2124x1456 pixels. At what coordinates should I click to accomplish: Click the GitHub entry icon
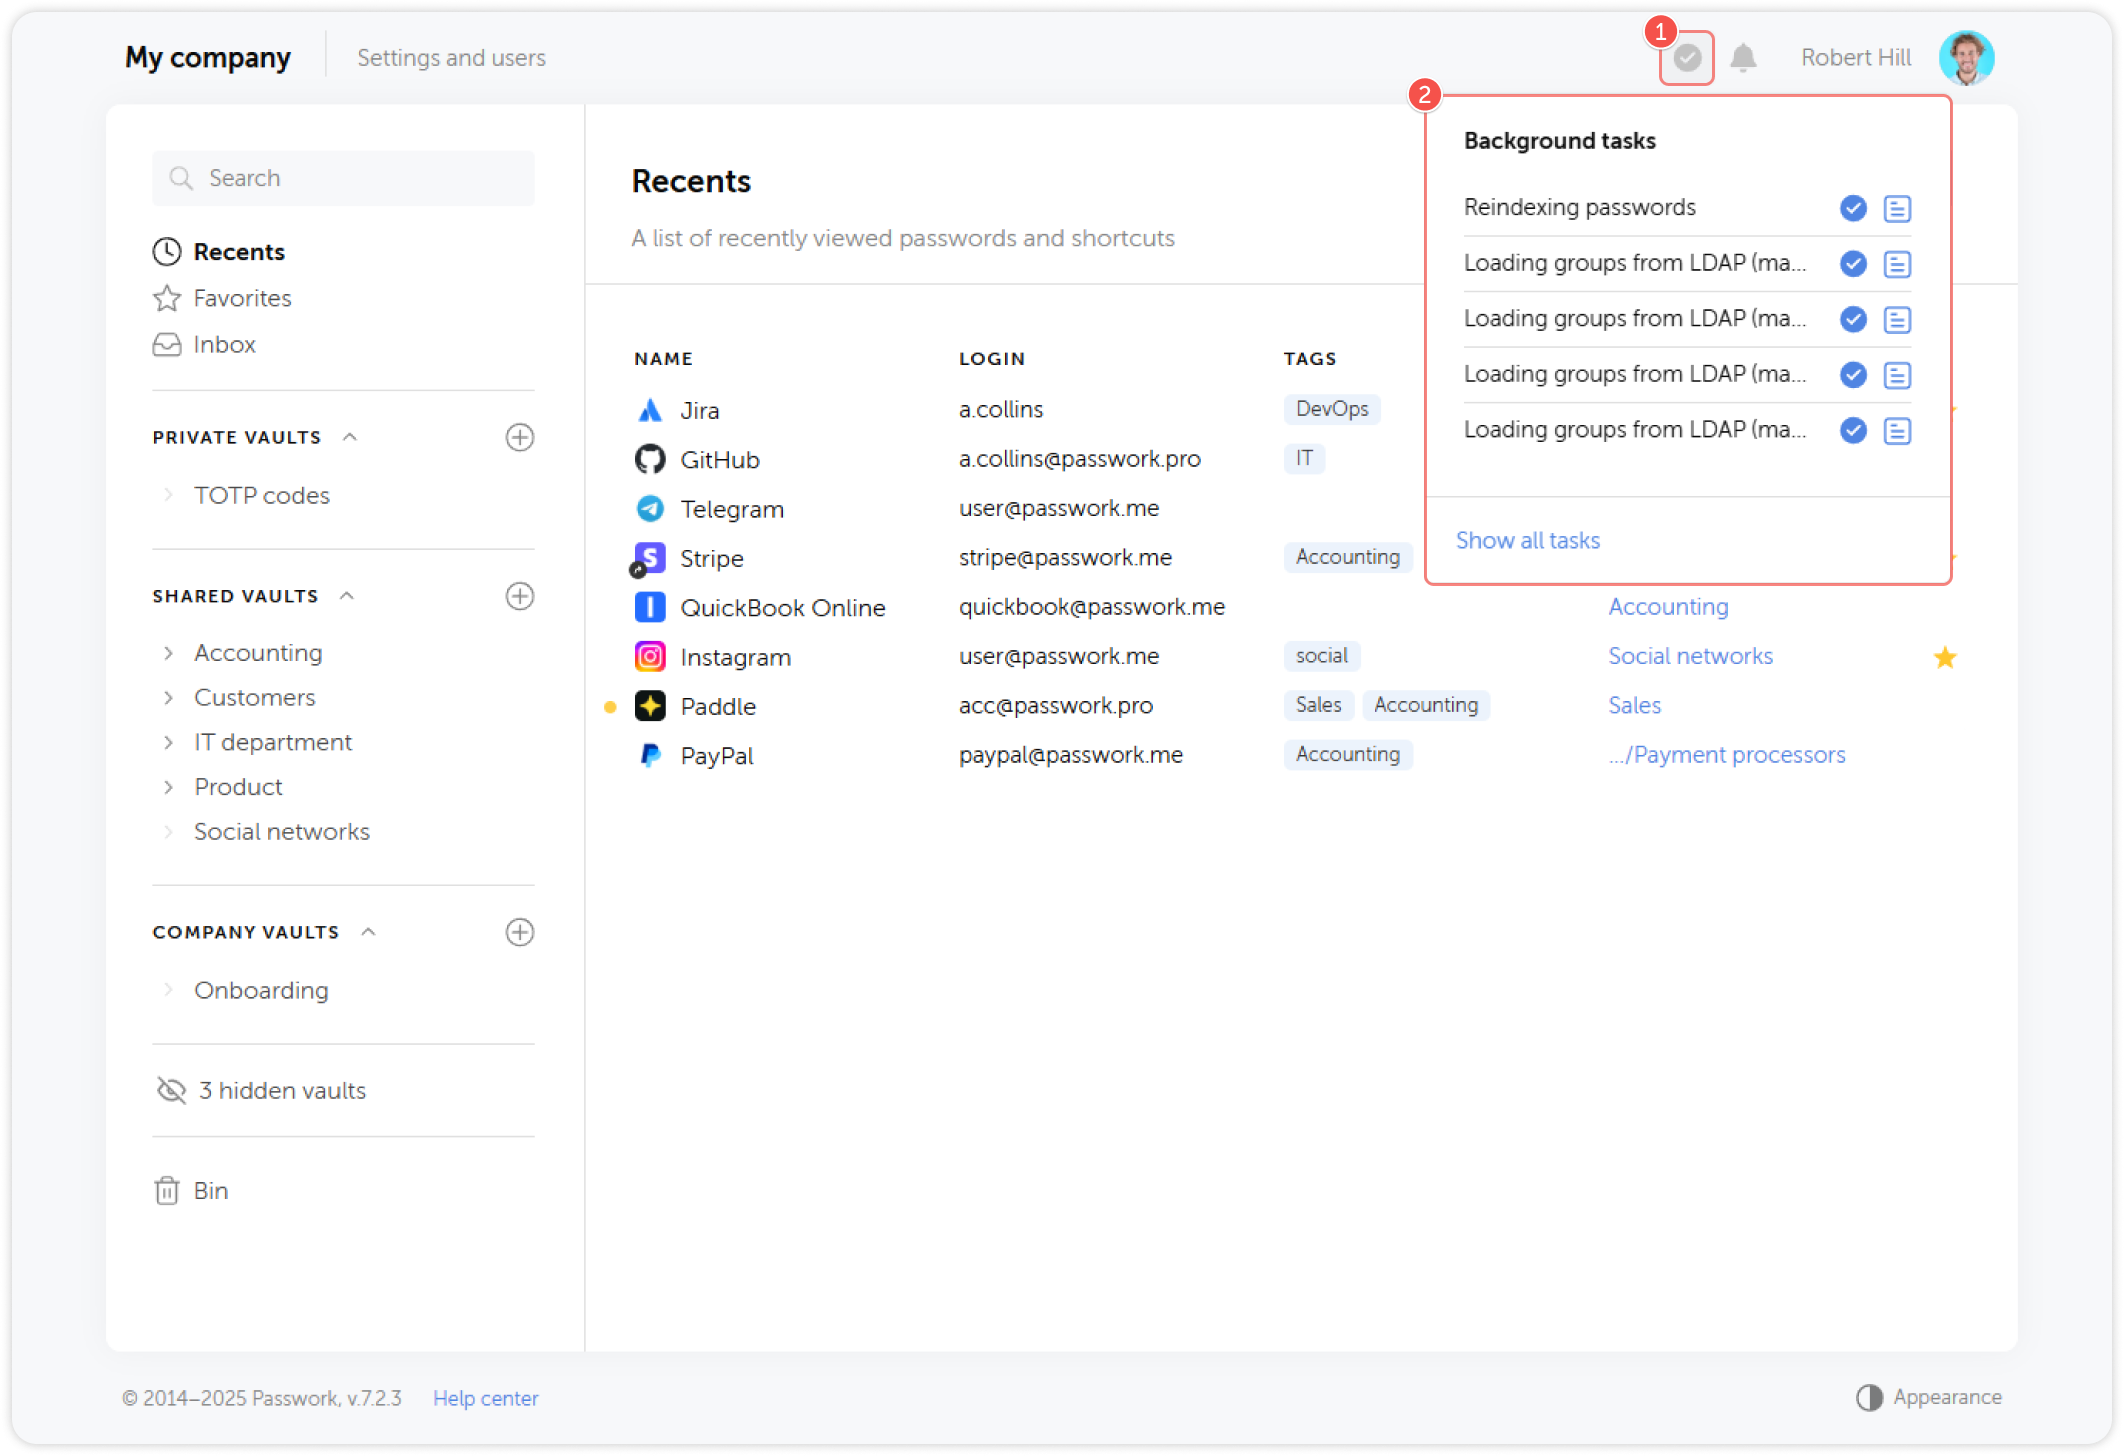[650, 459]
